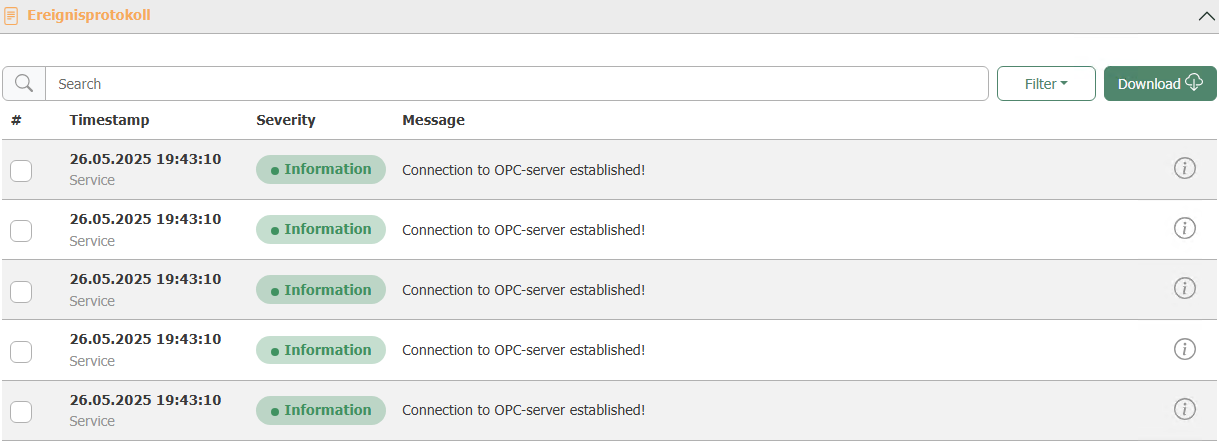Tick the second log entry checkbox
The image size is (1219, 445).
(21, 231)
